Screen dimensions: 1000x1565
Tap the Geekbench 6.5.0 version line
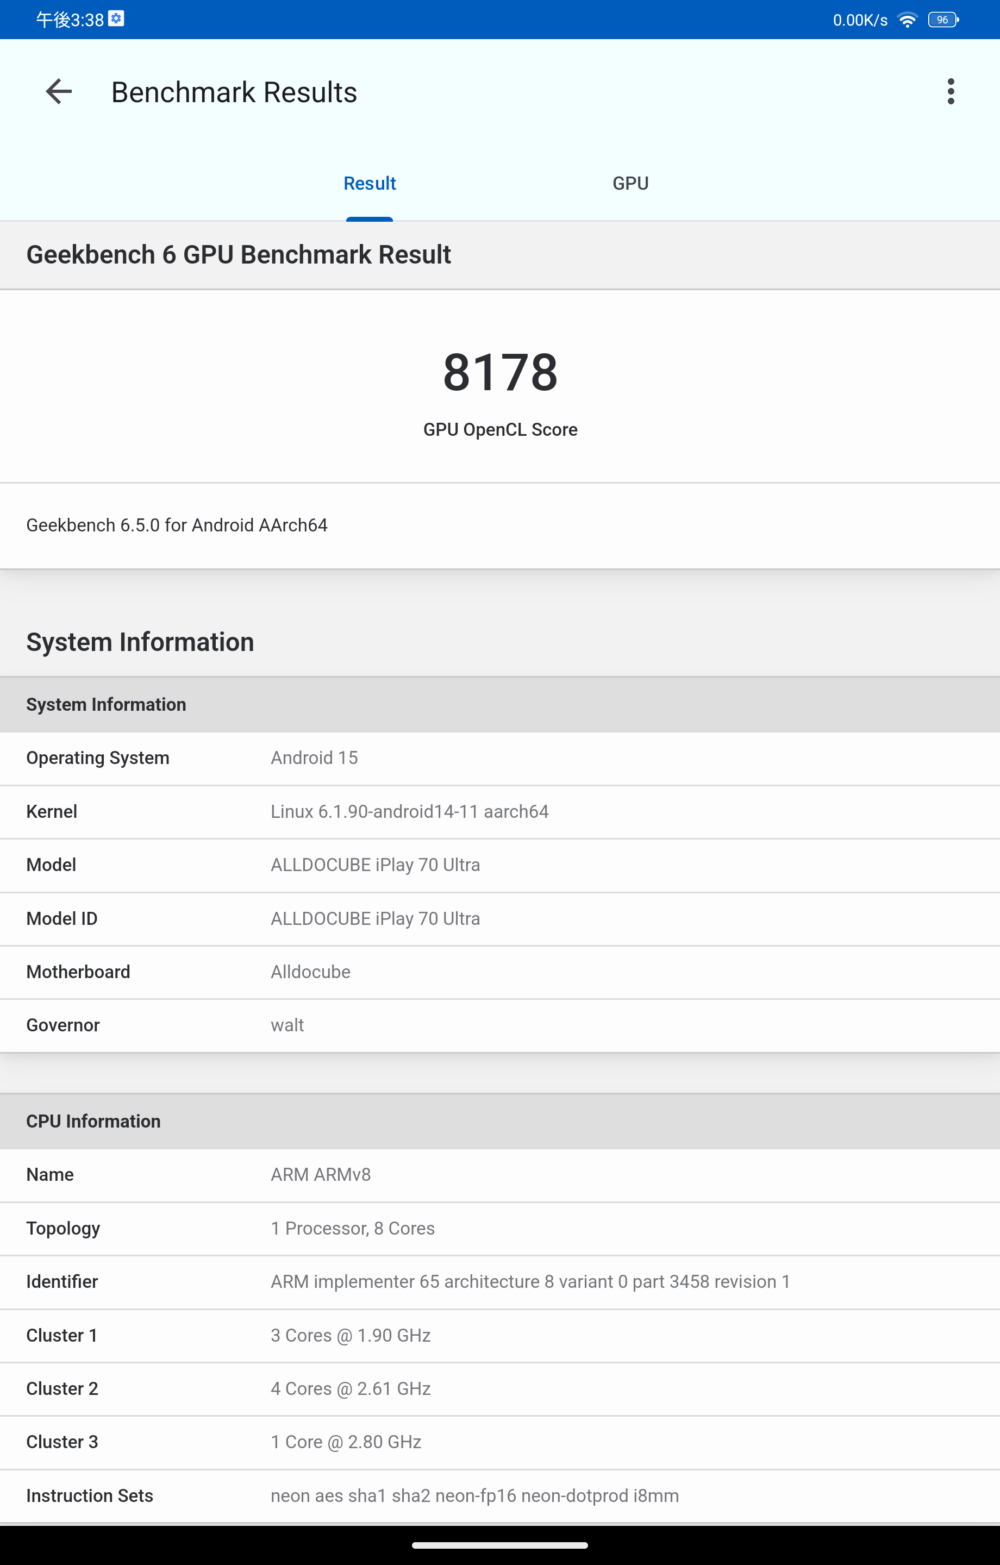coord(177,525)
